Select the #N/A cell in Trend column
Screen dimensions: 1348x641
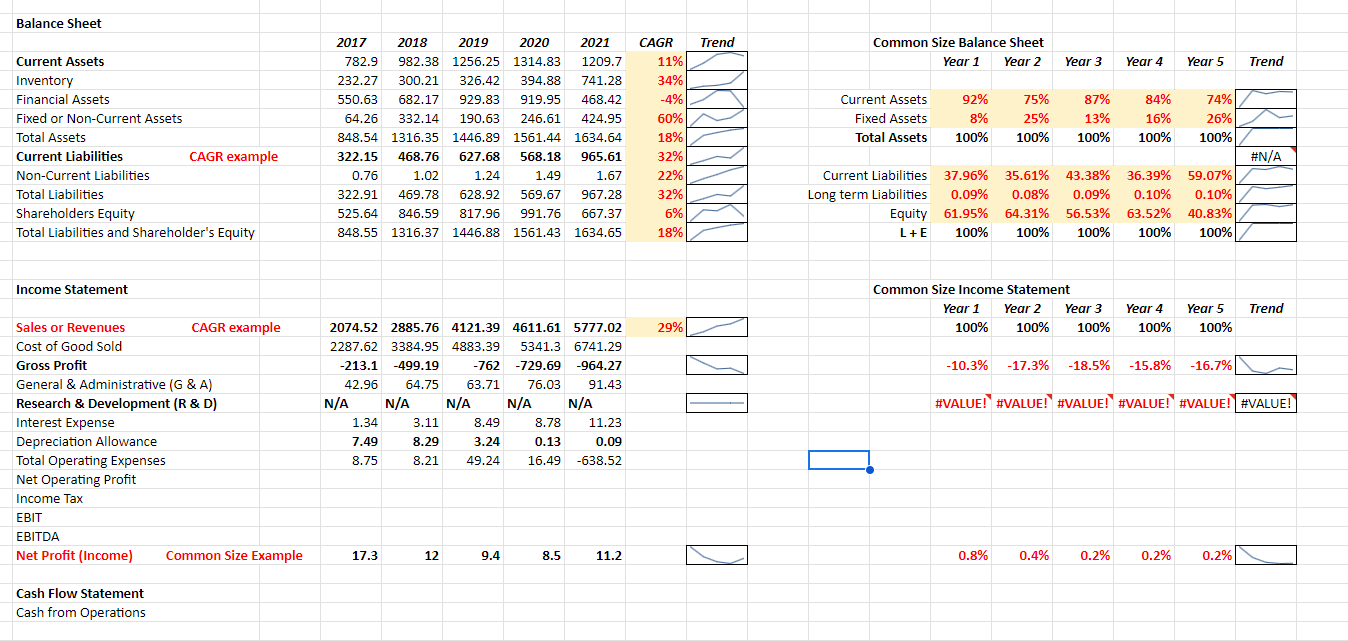(x=1265, y=156)
